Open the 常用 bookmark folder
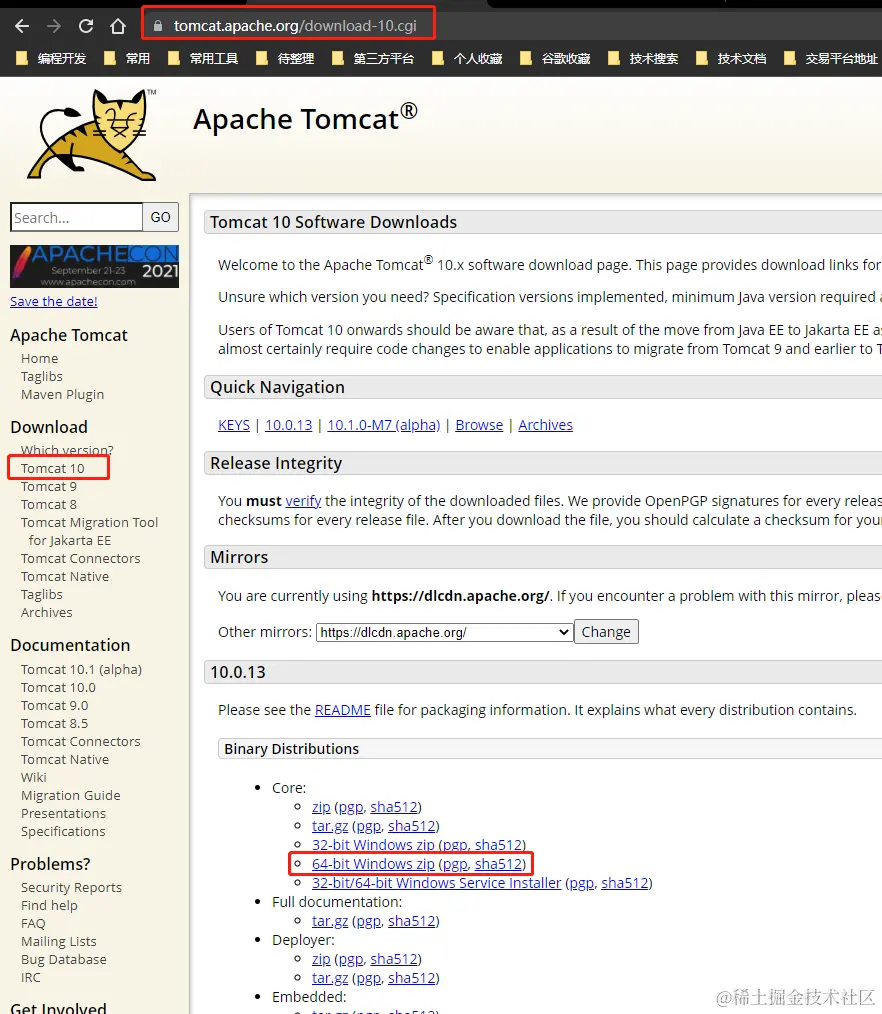The height and width of the screenshot is (1014, 882). click(x=127, y=59)
